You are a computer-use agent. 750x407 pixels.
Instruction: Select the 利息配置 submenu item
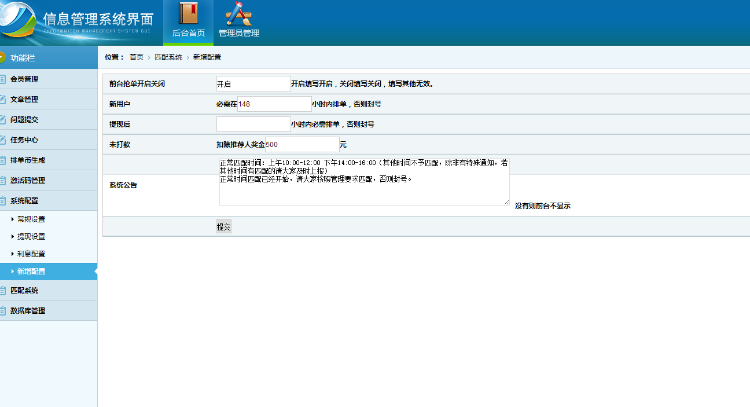(x=31, y=253)
